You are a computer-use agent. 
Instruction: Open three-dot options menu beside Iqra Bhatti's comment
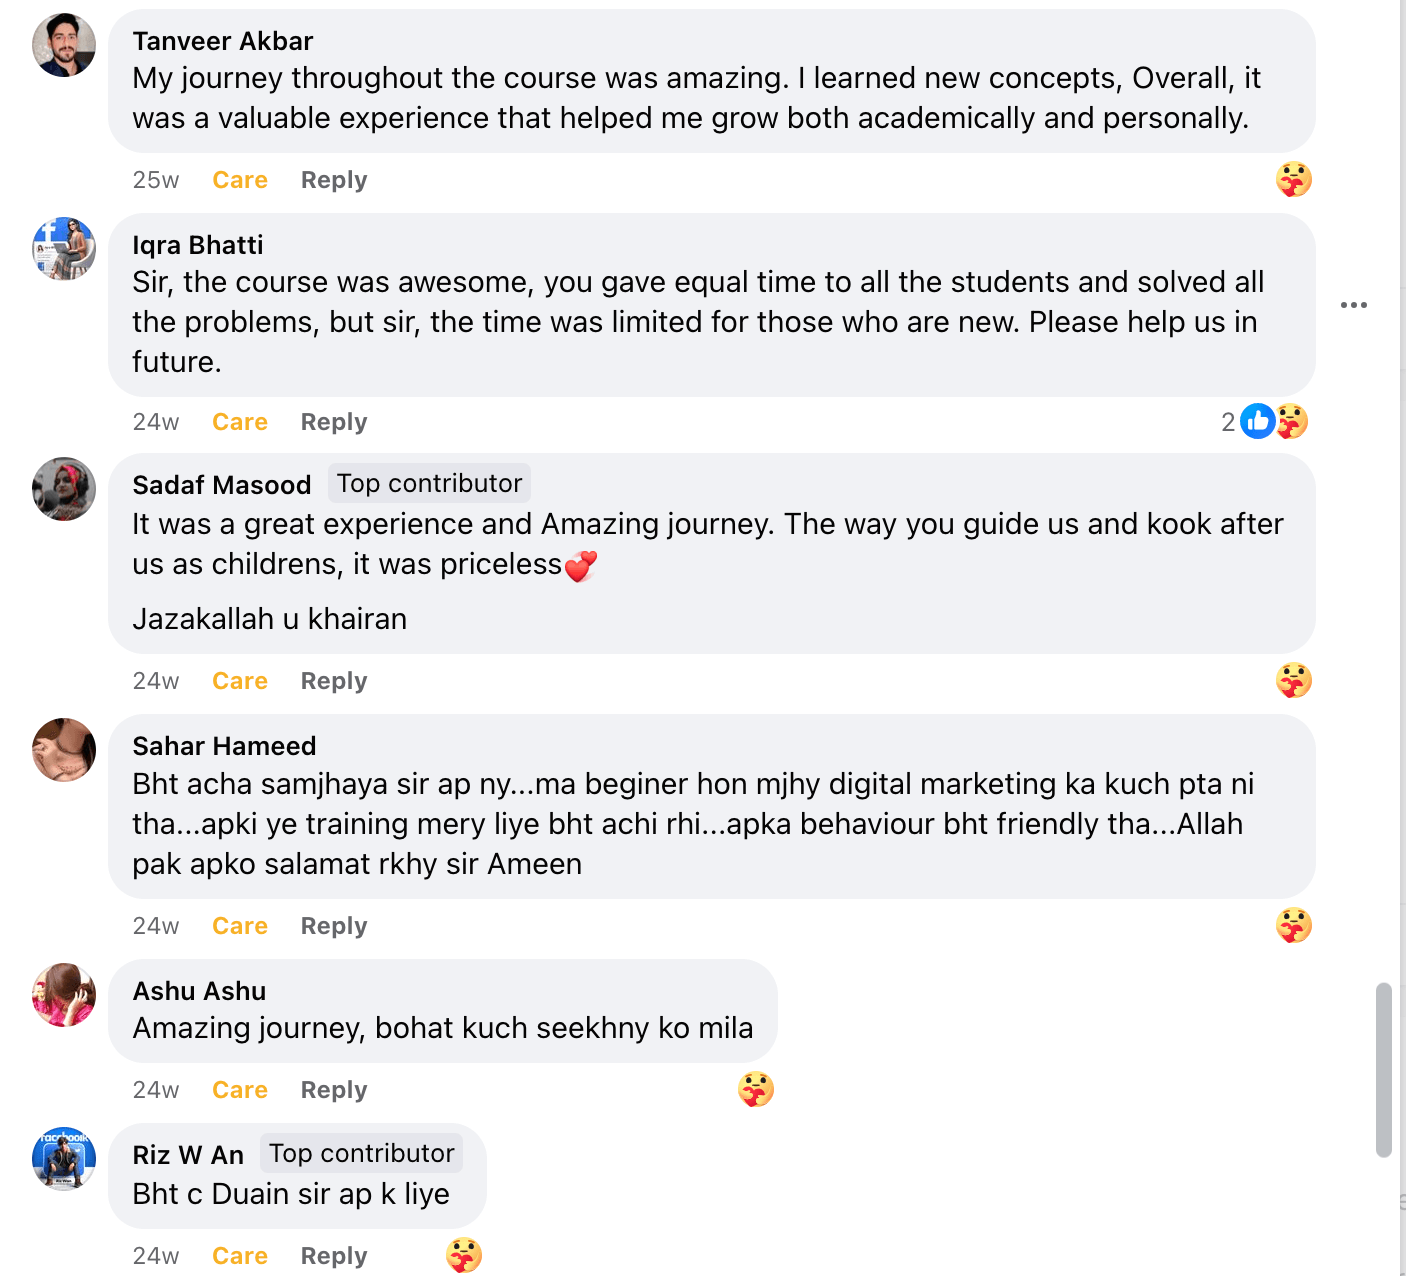(x=1353, y=305)
